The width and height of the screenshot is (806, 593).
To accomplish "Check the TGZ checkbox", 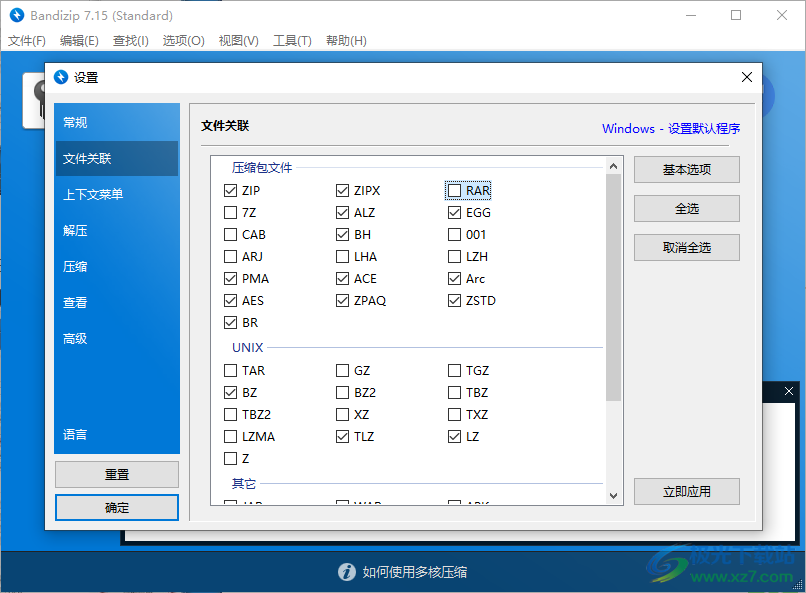I will [454, 370].
